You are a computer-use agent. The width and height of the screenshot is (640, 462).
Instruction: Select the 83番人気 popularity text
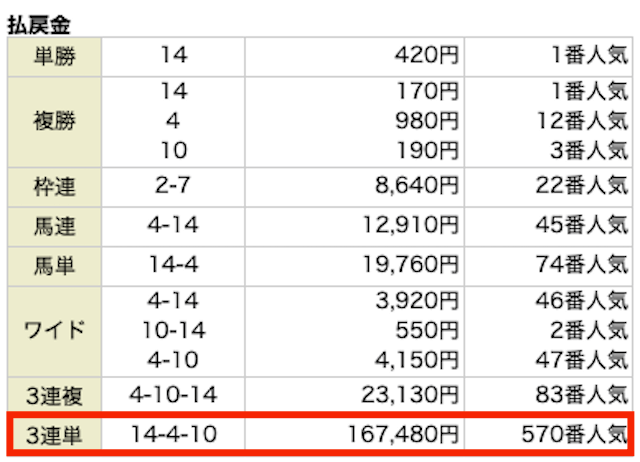[x=582, y=395]
